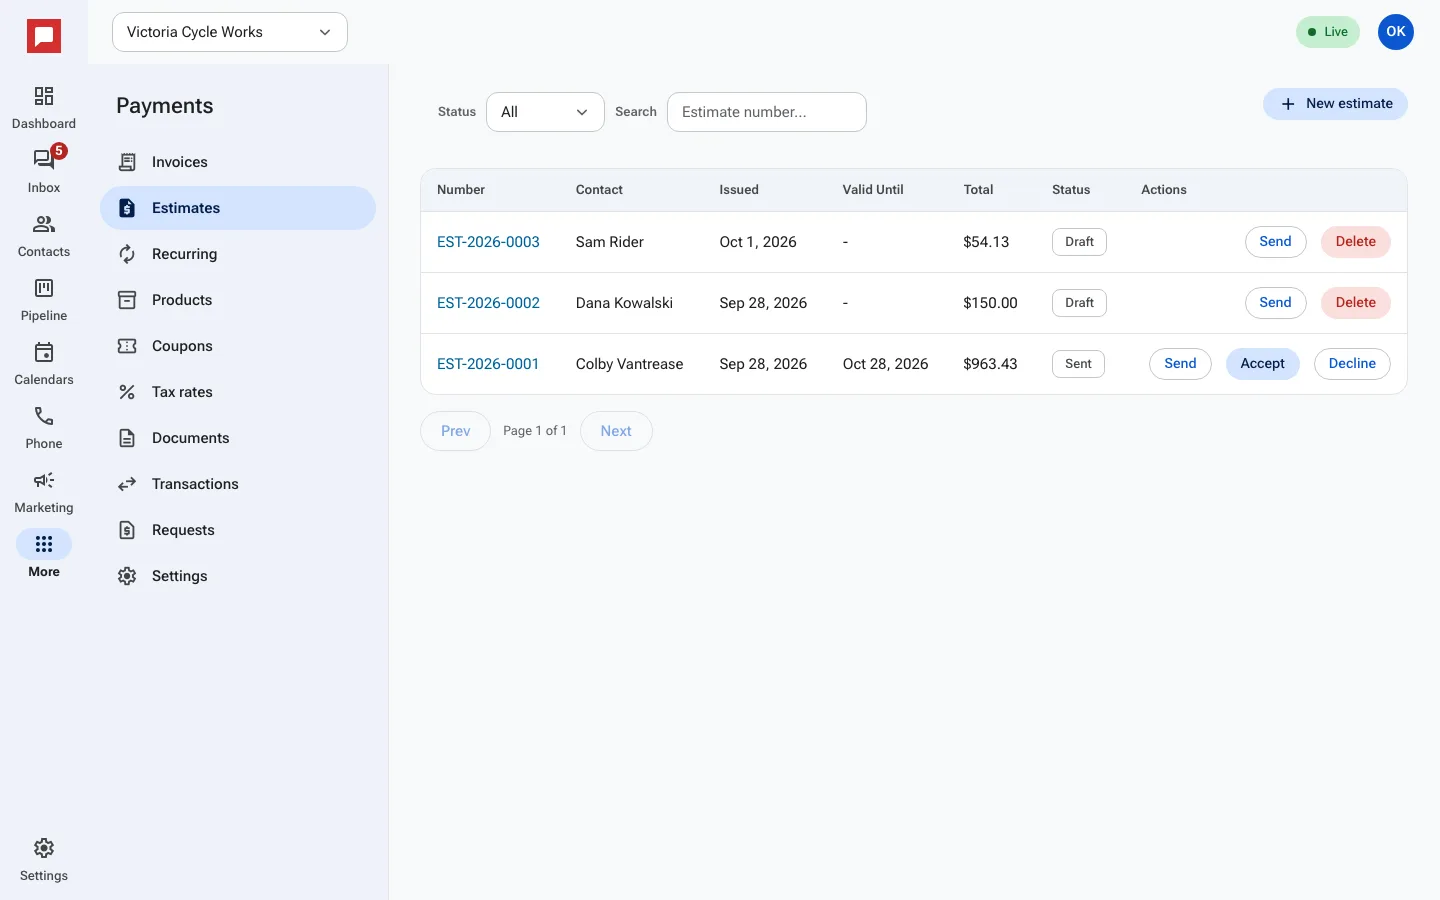Select Invoices in Payments menu
Viewport: 1440px width, 900px height.
[238, 162]
